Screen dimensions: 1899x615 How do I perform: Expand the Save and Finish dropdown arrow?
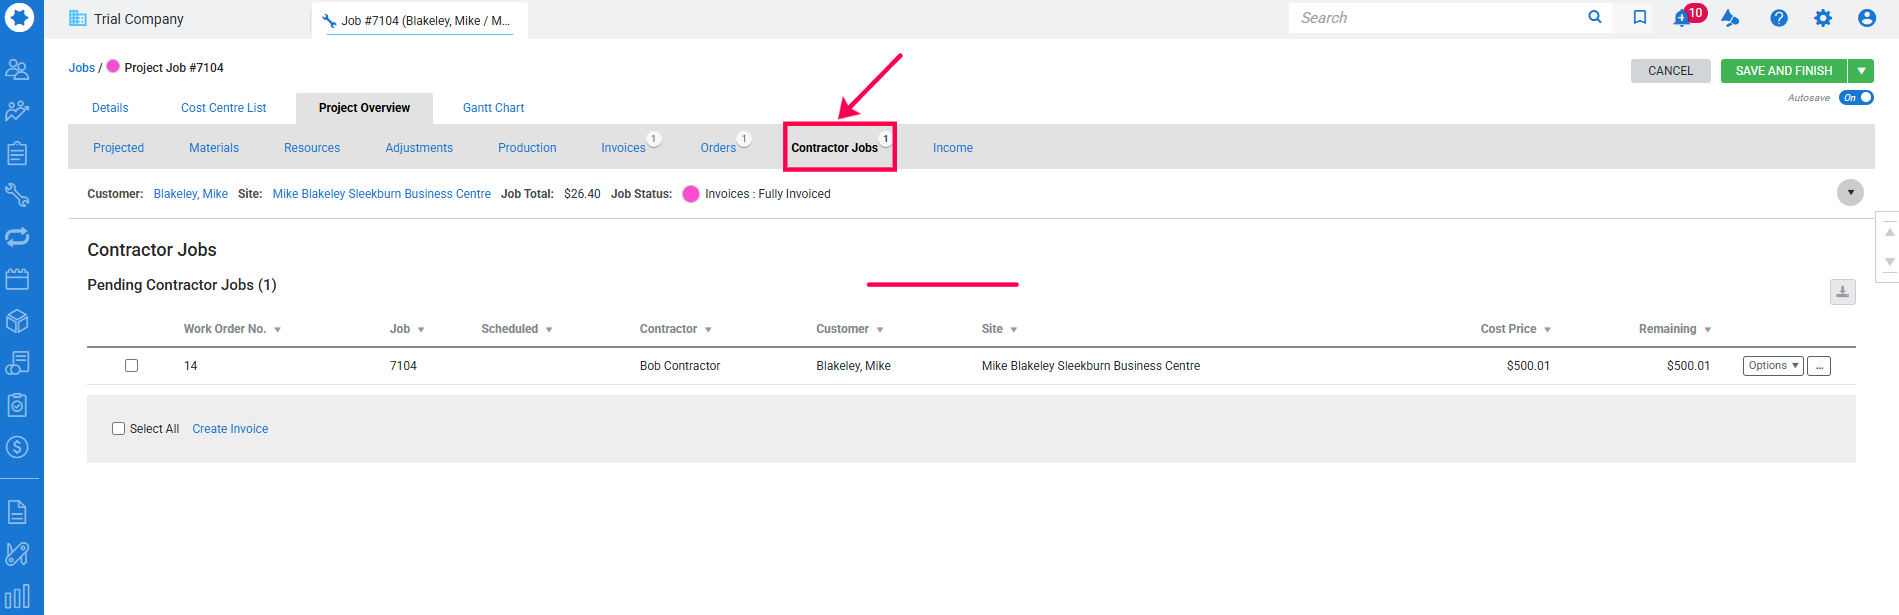pos(1861,71)
